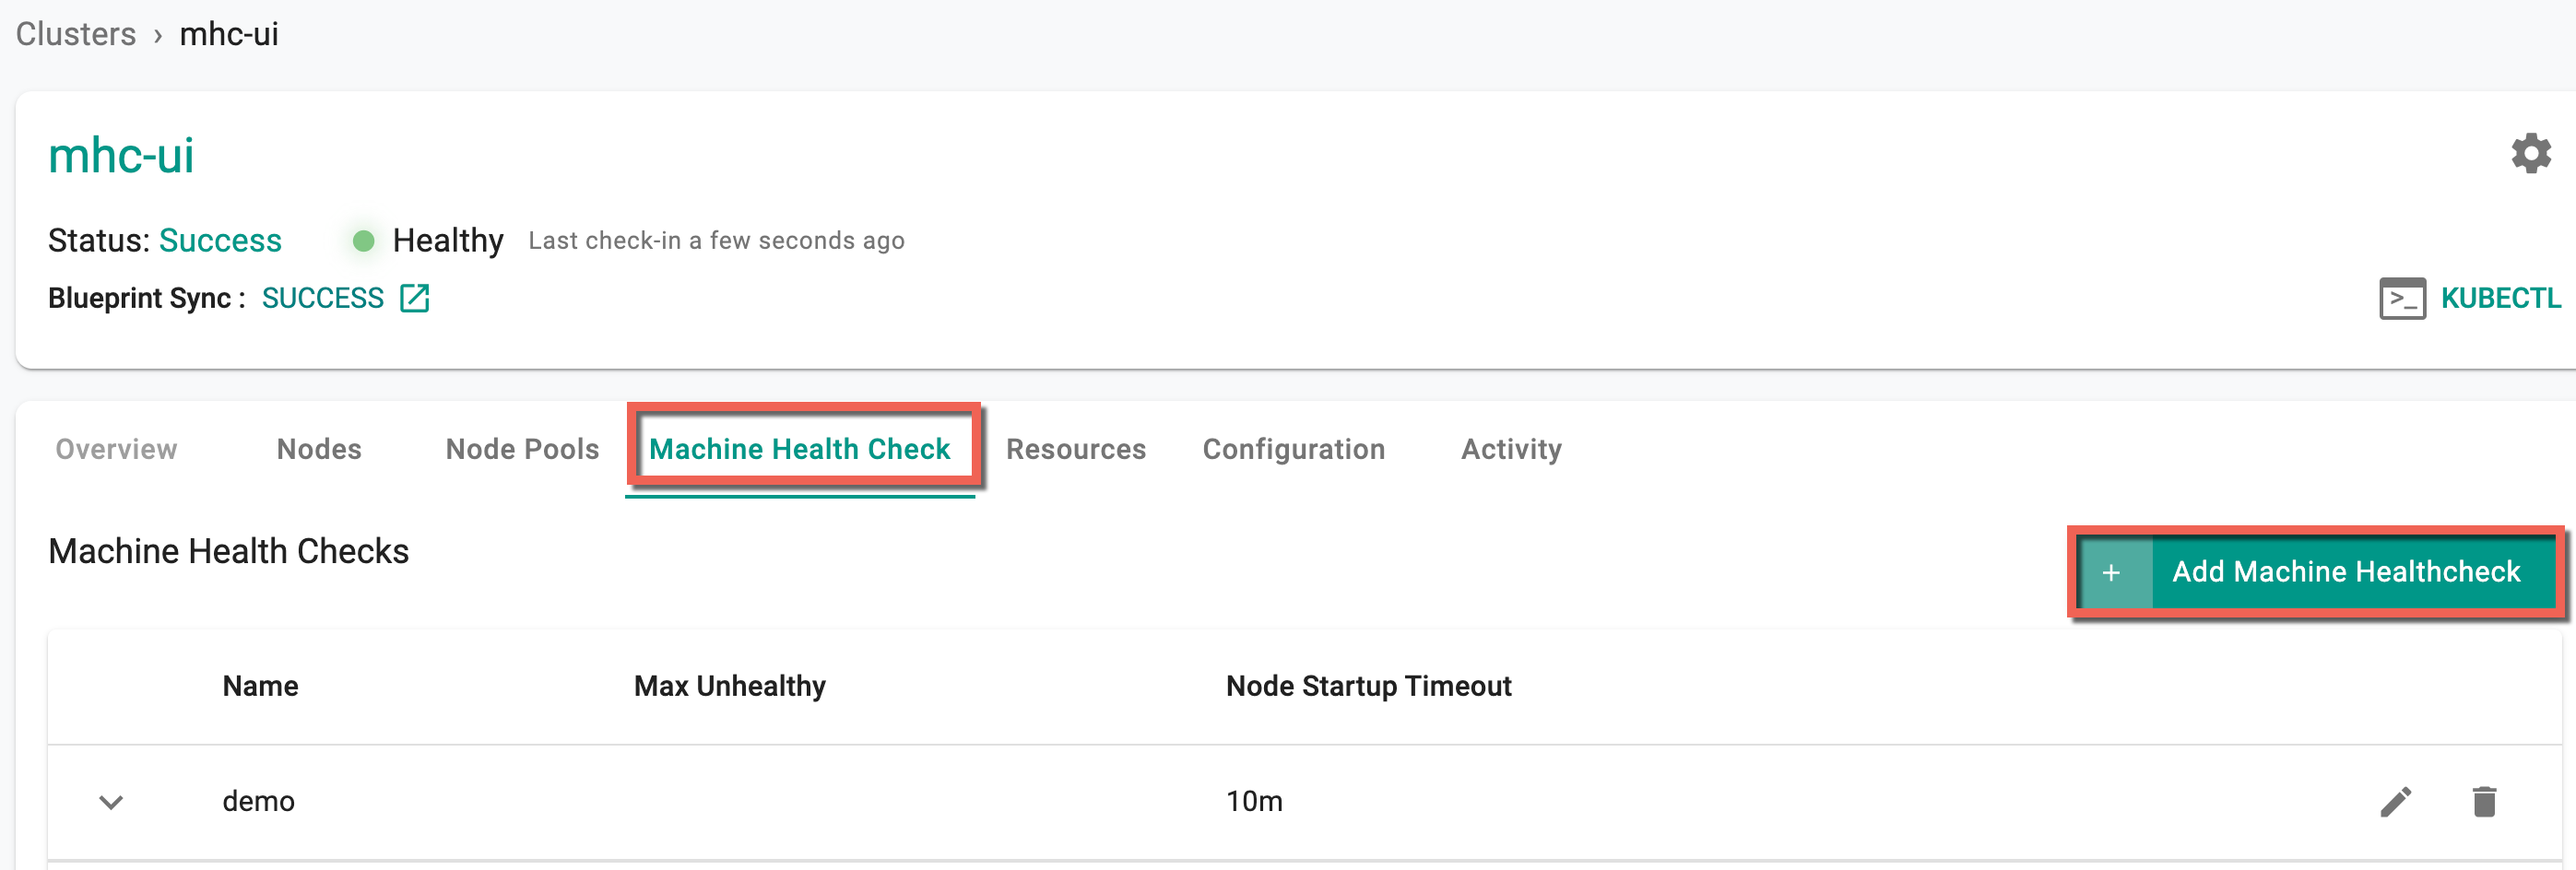Click the plus icon on Add Machine Healthcheck

tap(2111, 572)
